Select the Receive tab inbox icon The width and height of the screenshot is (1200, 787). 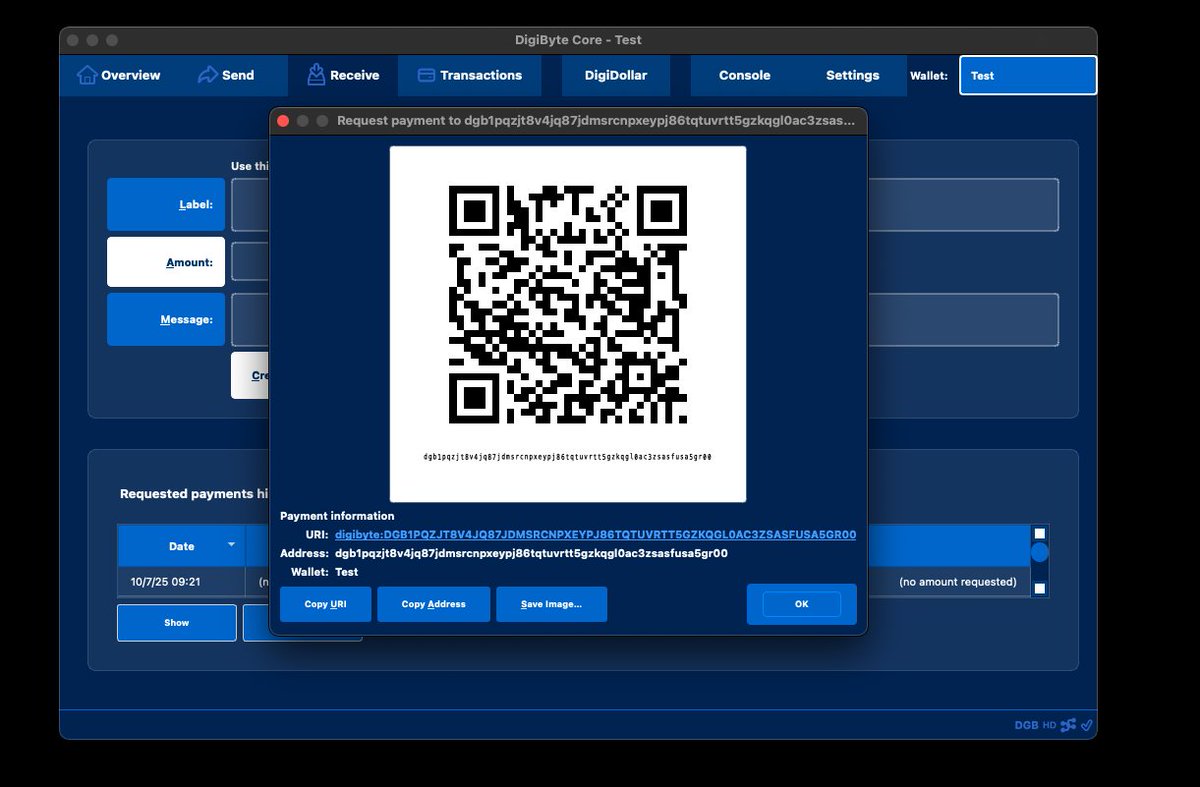[x=343, y=75]
